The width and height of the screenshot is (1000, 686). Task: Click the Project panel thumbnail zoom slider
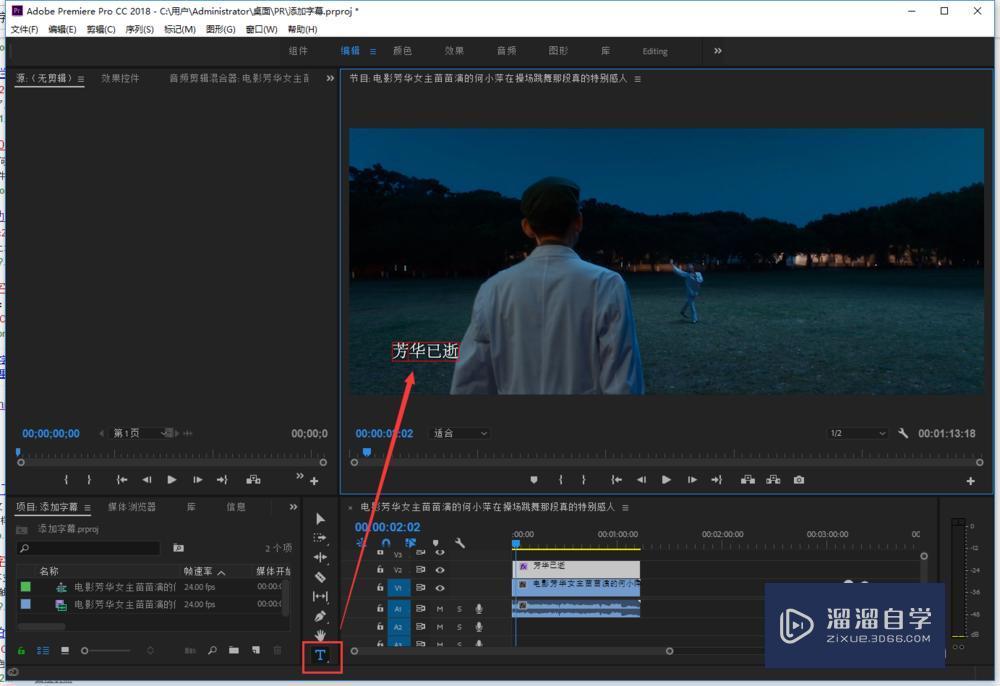coord(86,651)
